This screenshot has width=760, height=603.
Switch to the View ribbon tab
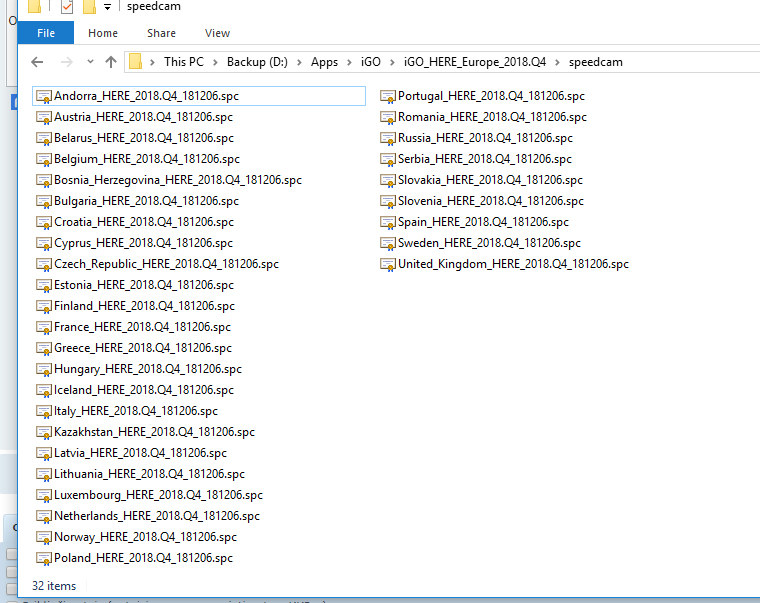[x=217, y=33]
